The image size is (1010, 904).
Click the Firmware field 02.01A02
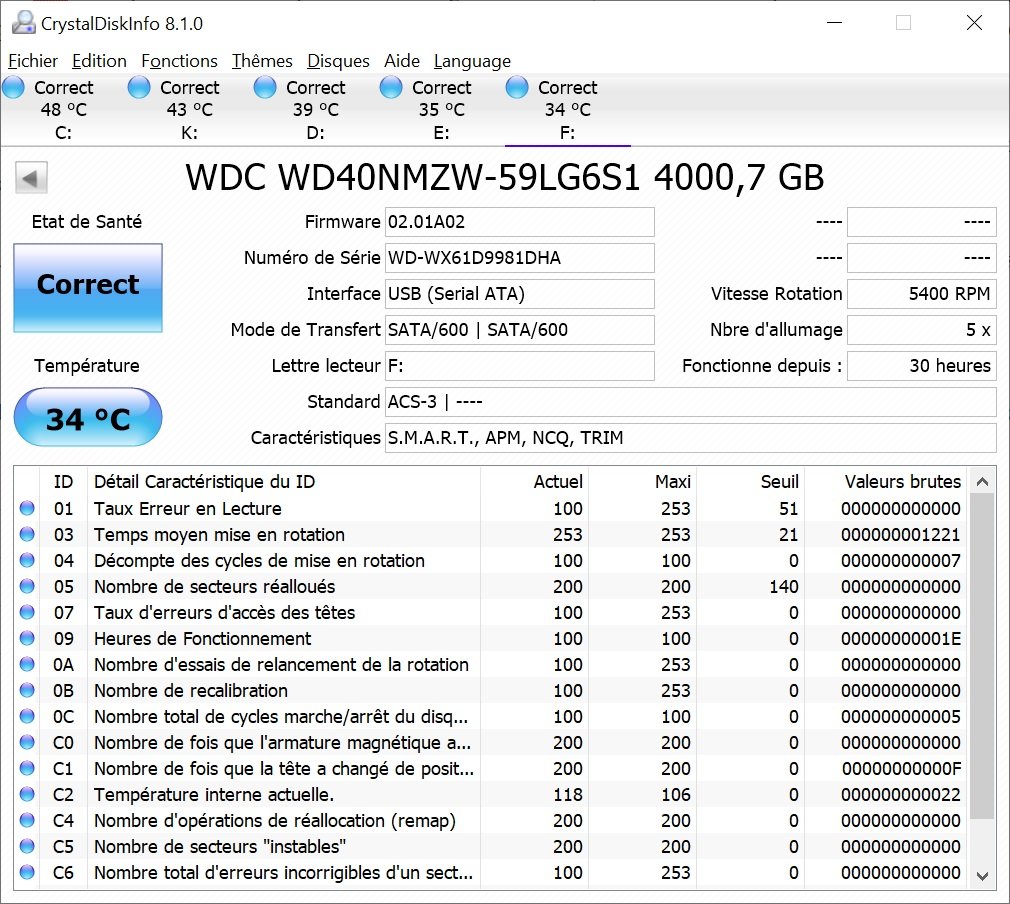(x=520, y=222)
